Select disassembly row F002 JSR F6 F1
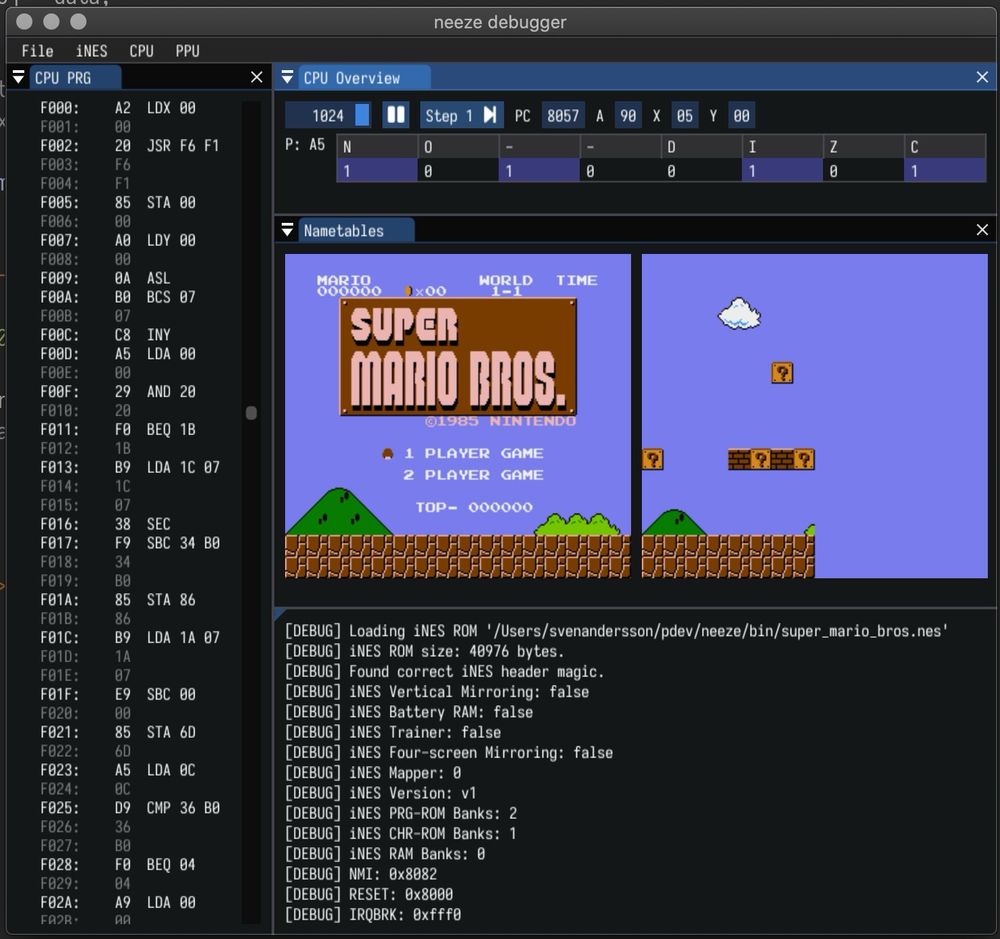 (129, 145)
